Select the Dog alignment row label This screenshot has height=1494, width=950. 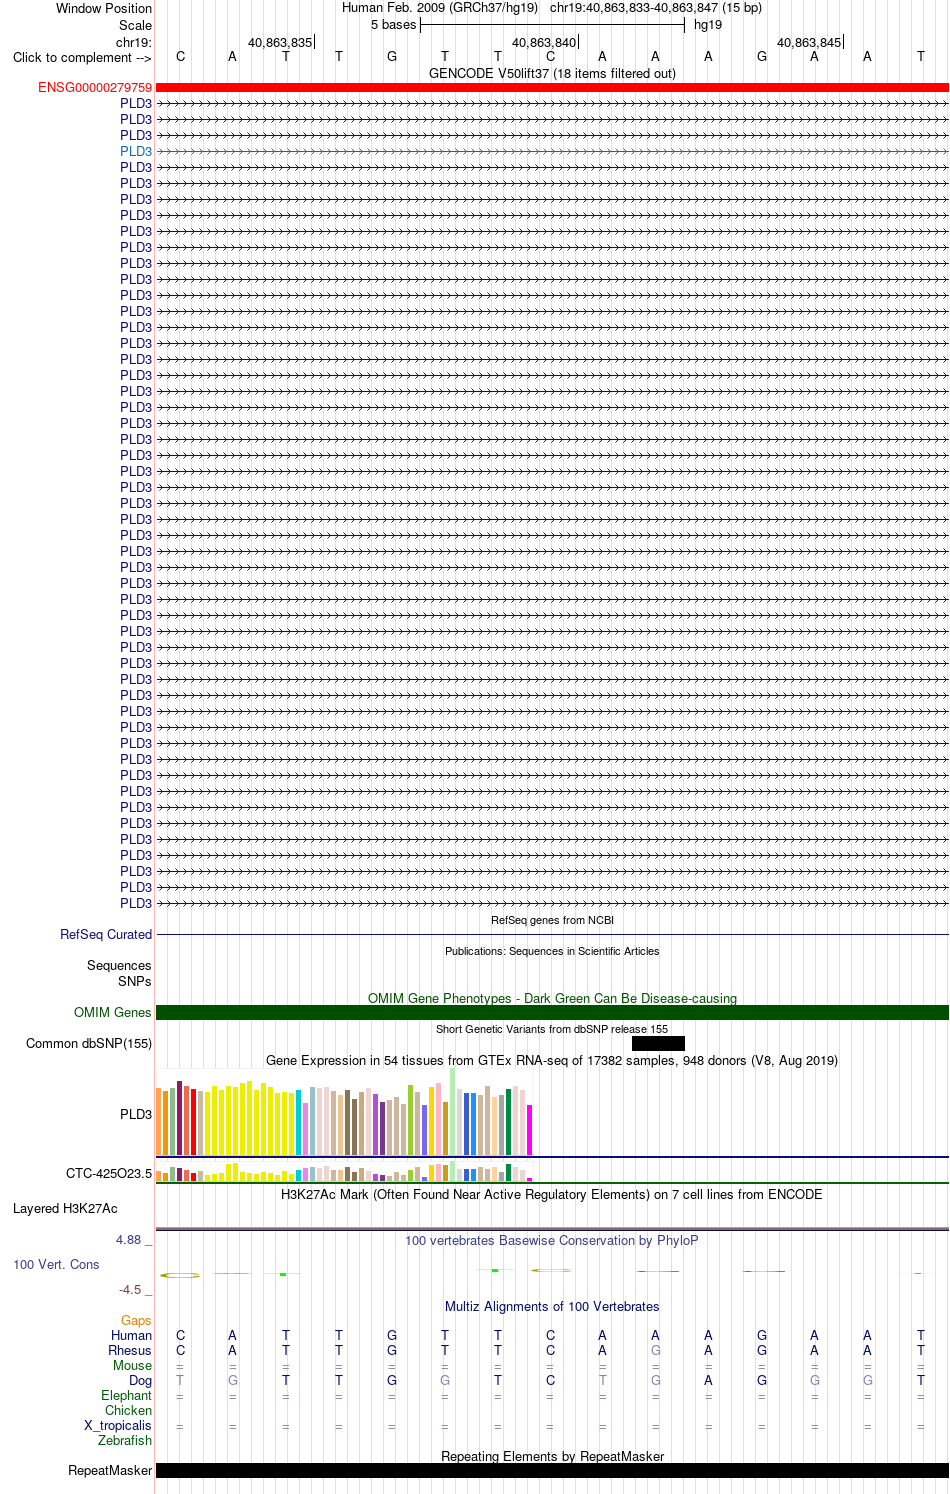point(141,1381)
